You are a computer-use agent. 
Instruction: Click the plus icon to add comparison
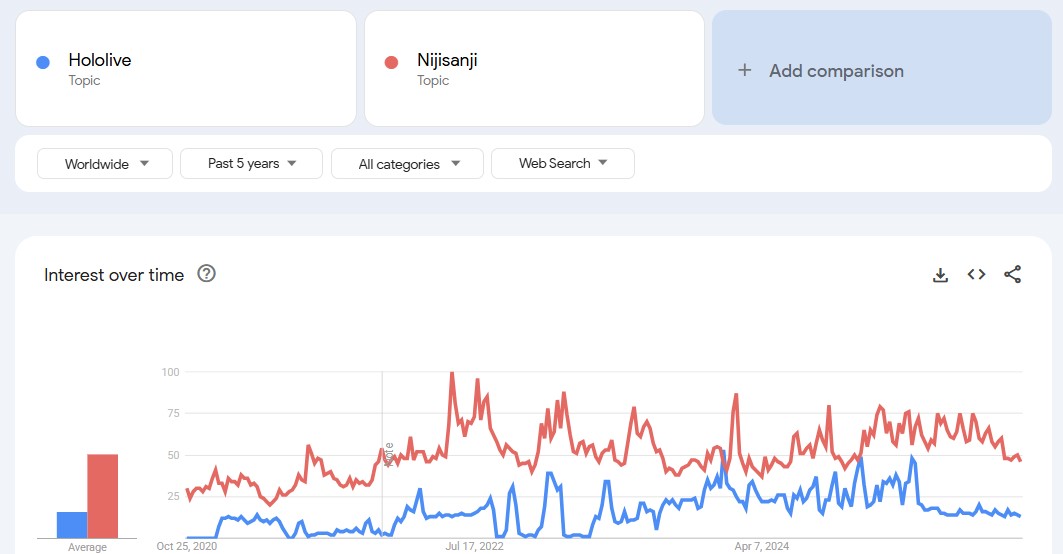744,70
